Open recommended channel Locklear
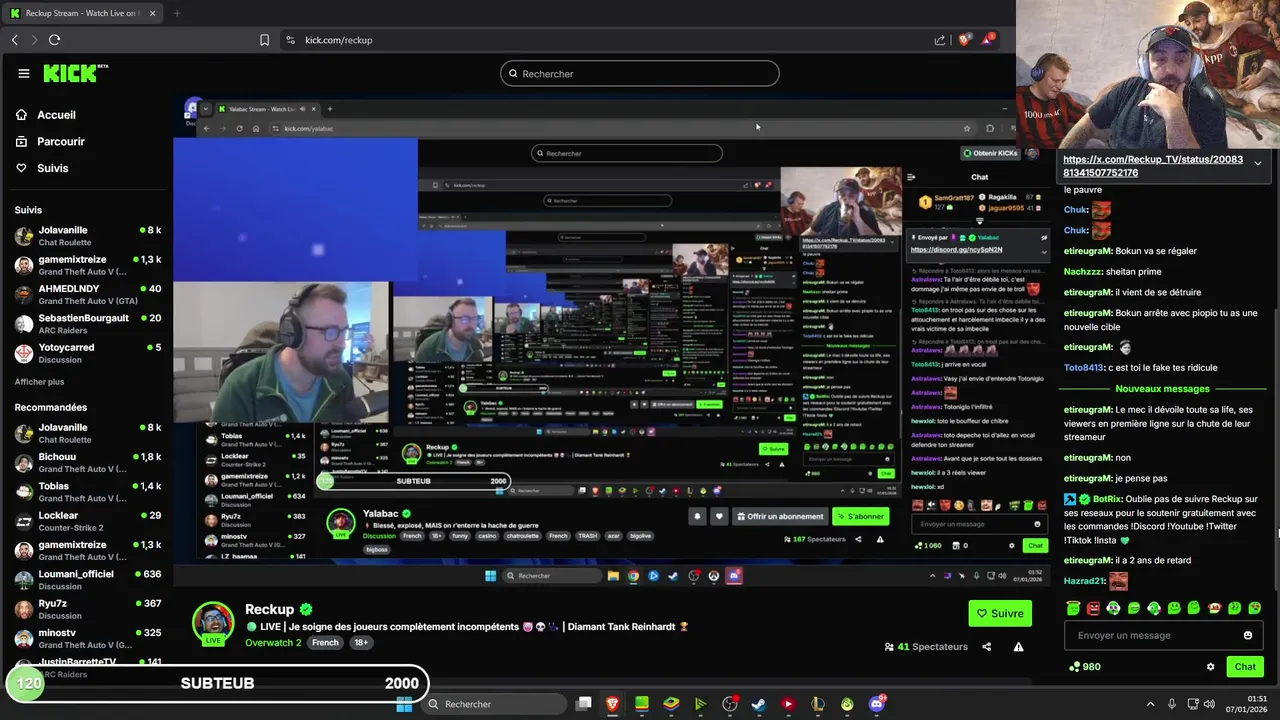This screenshot has width=1280, height=720. click(x=88, y=521)
